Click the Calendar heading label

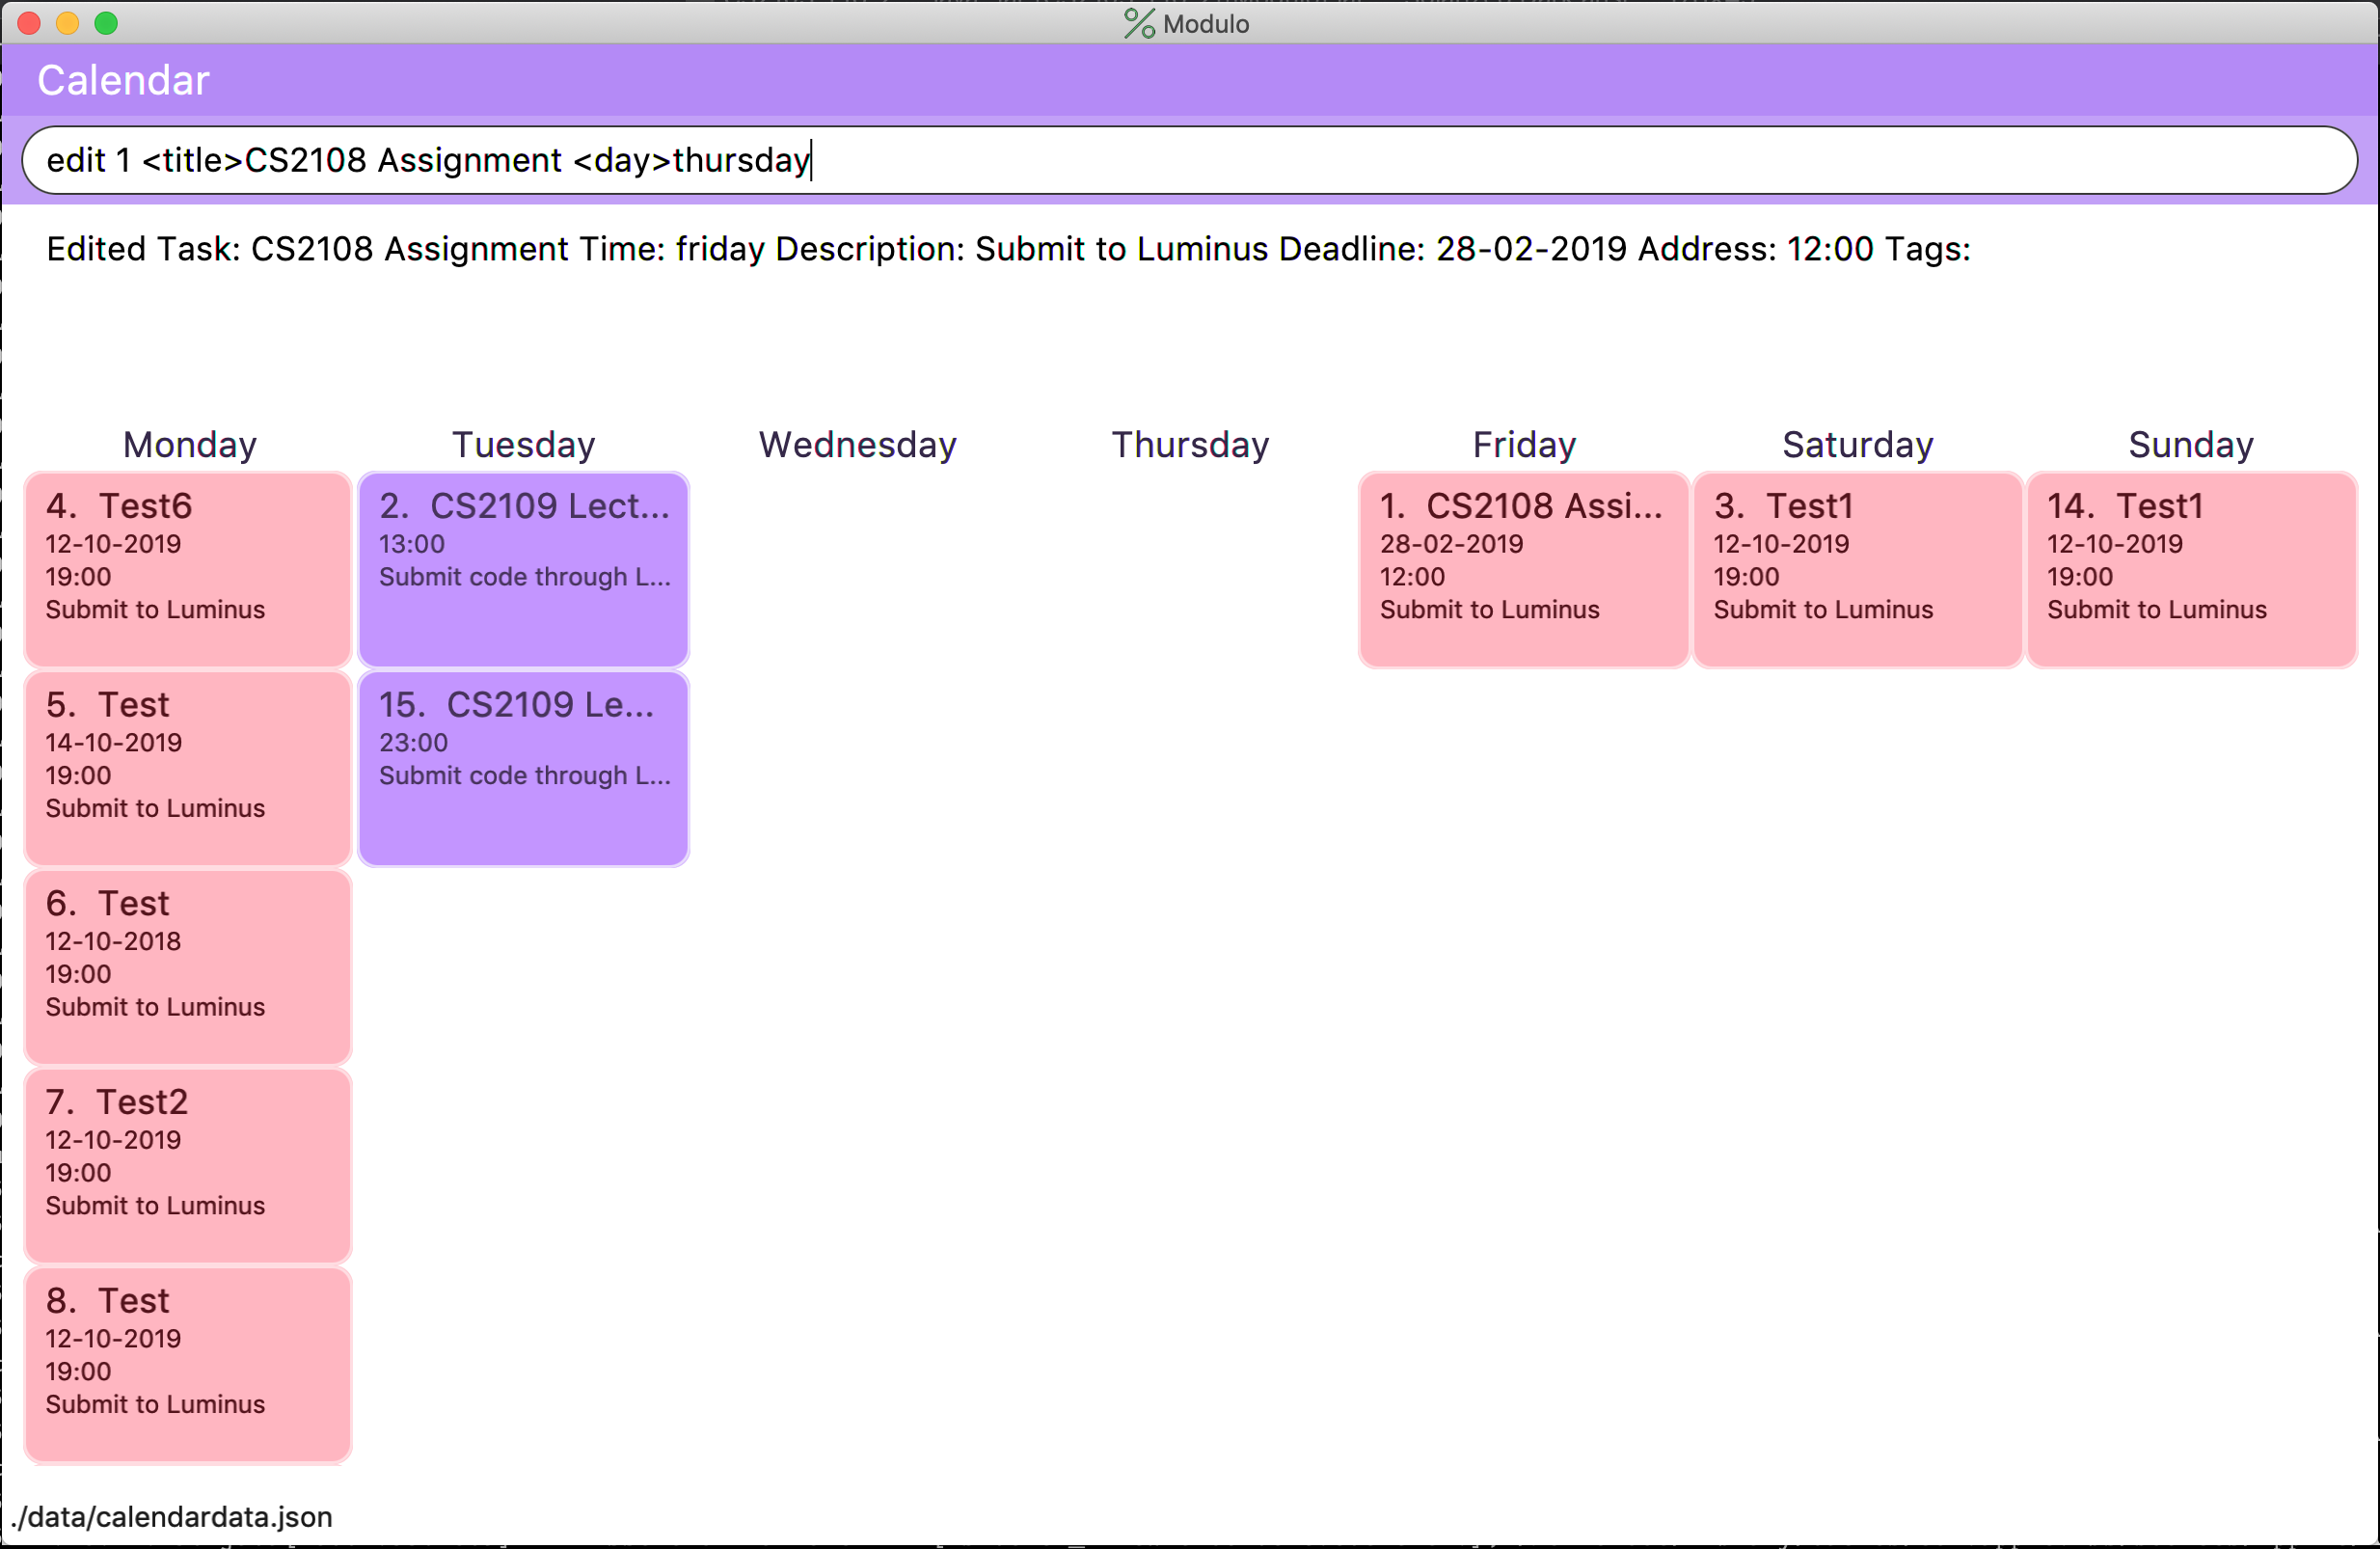pos(123,80)
